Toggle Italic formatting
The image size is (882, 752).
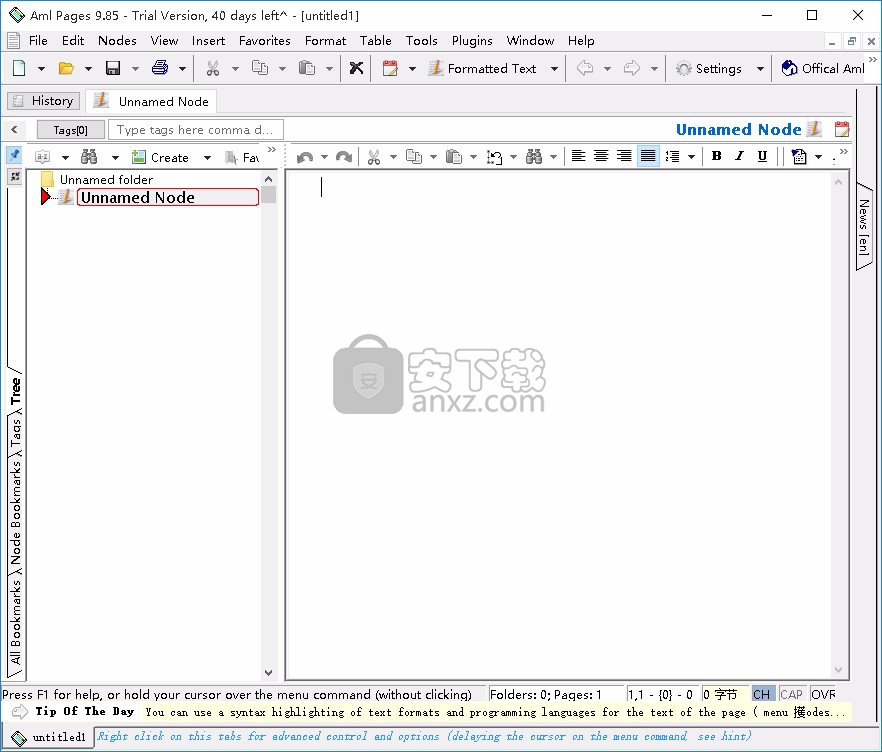[739, 156]
